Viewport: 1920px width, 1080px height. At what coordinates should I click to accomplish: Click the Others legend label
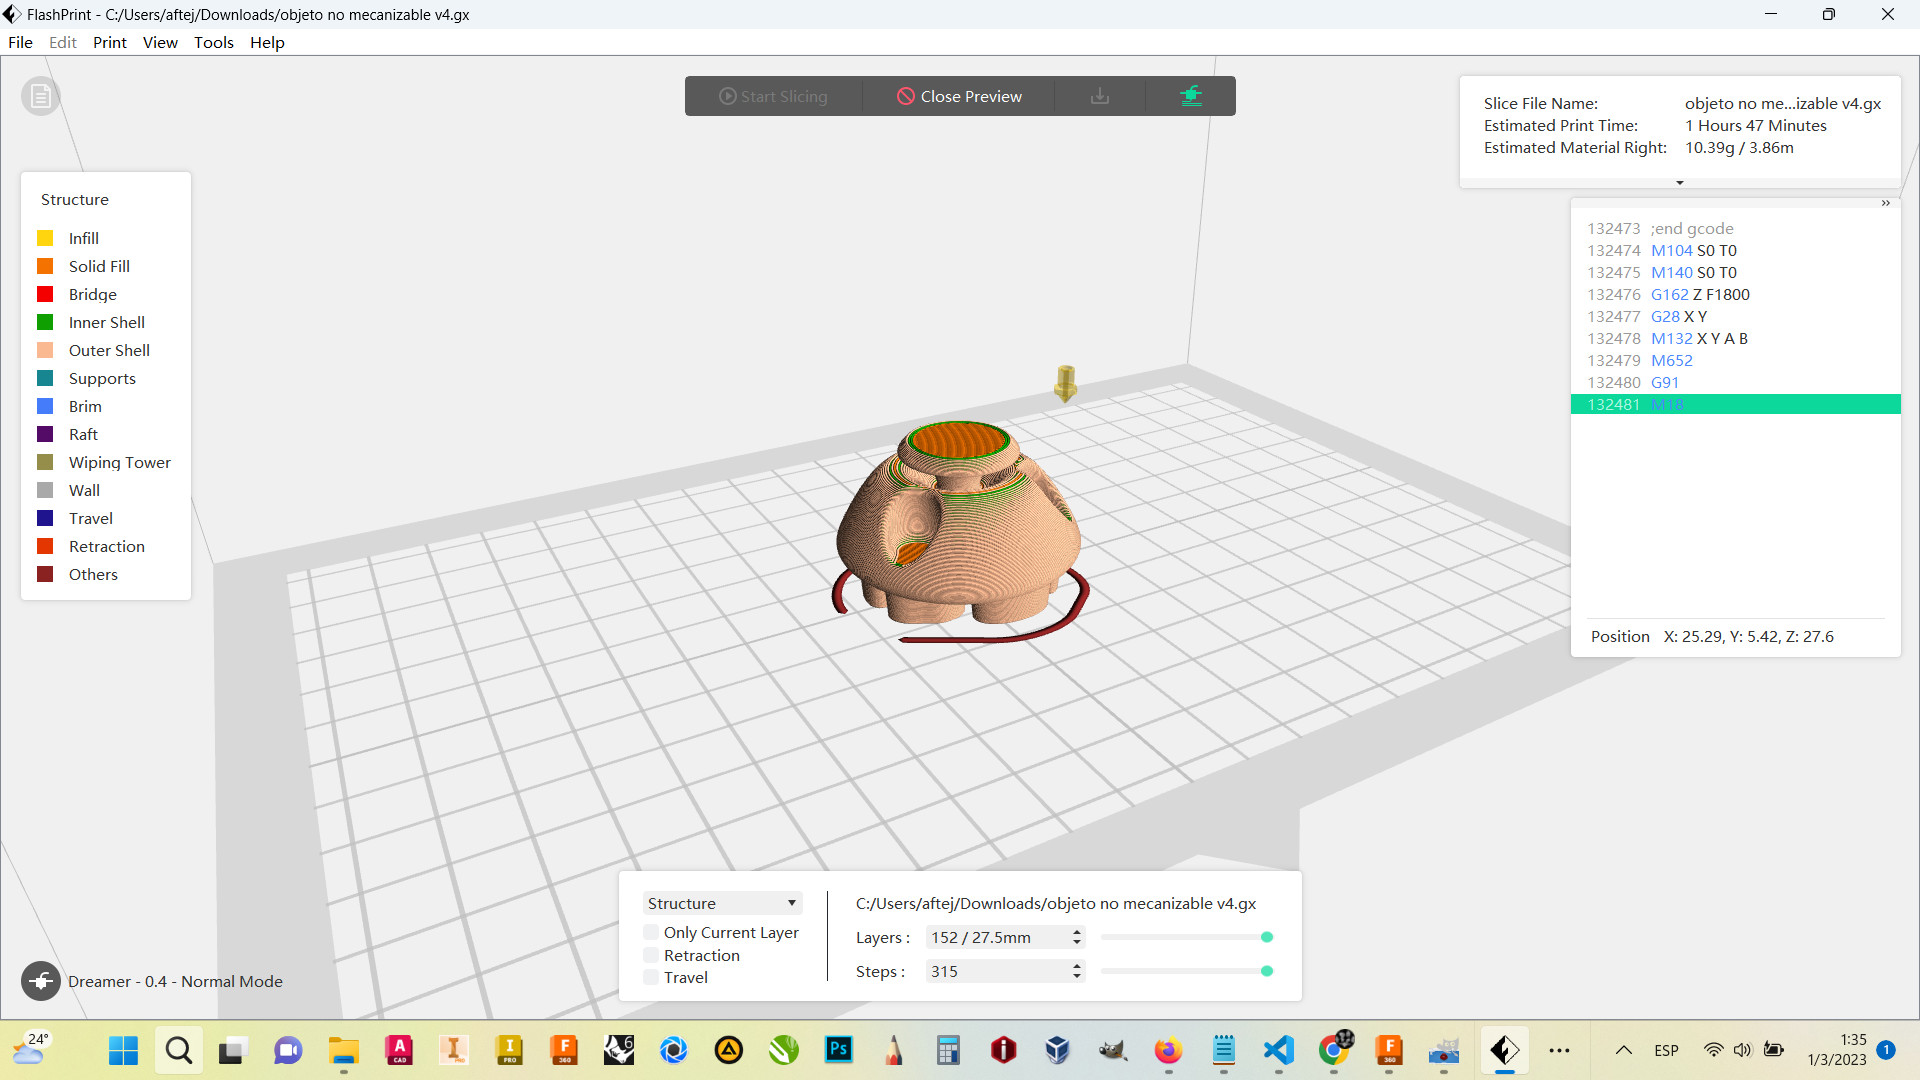(93, 574)
